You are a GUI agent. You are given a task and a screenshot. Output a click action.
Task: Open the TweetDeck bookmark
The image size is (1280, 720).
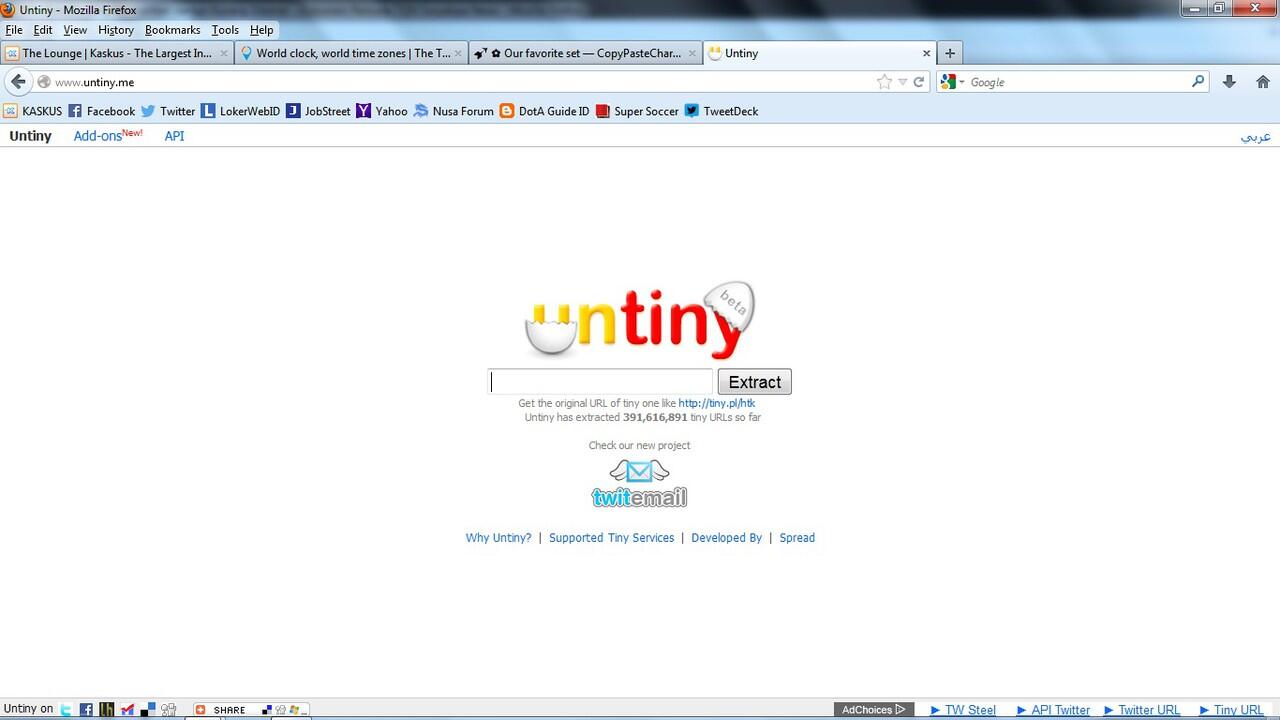click(722, 111)
